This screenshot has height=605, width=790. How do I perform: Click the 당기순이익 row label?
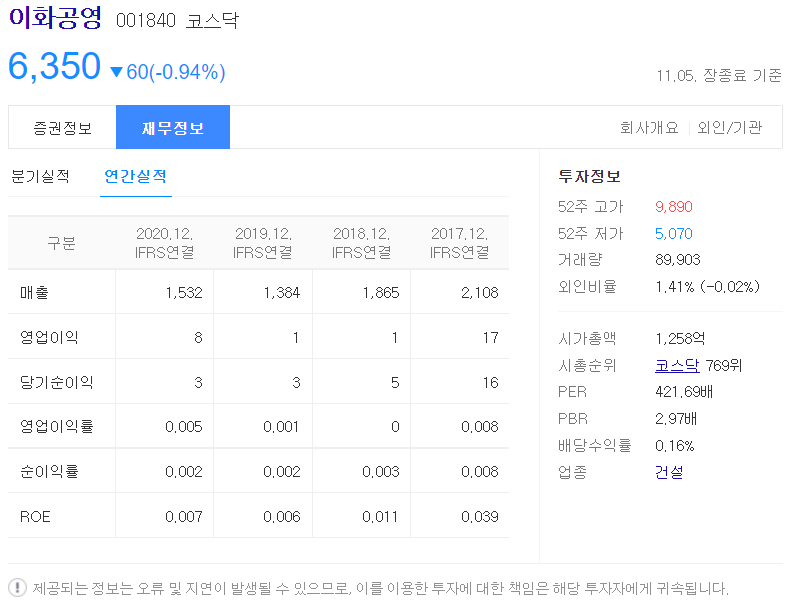pyautogui.click(x=56, y=382)
